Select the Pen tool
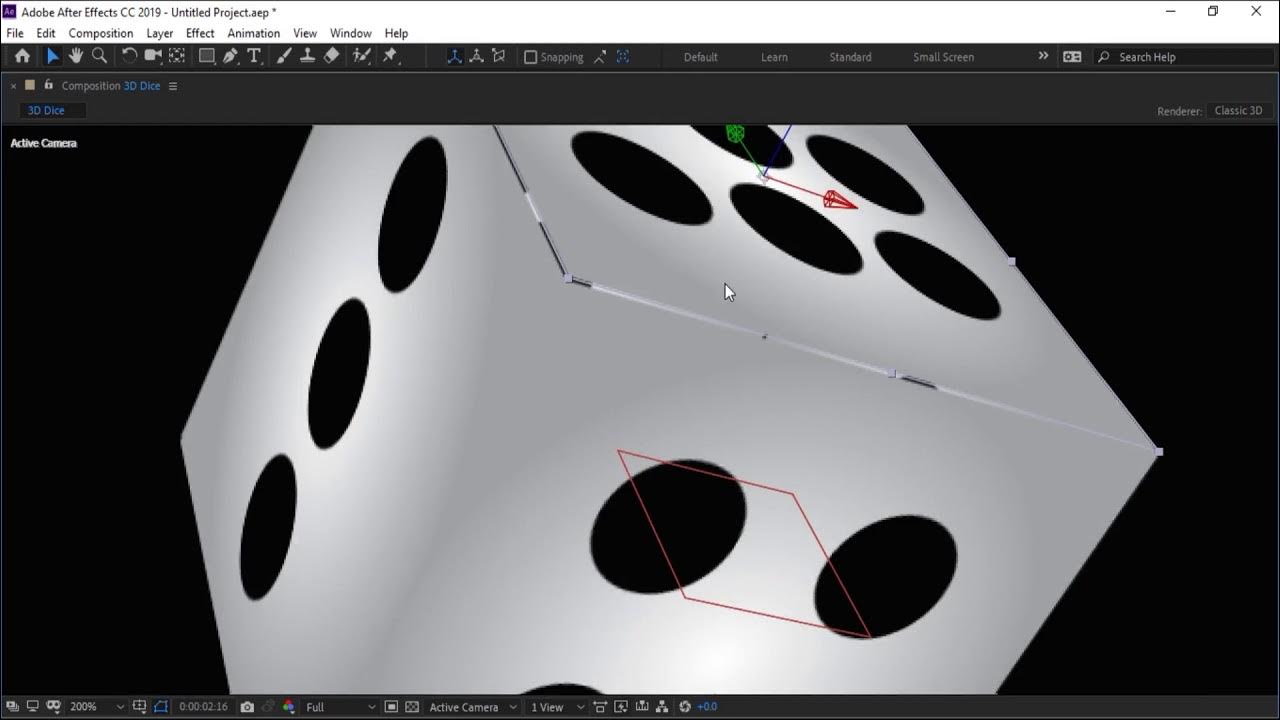This screenshot has width=1280, height=720. point(231,57)
